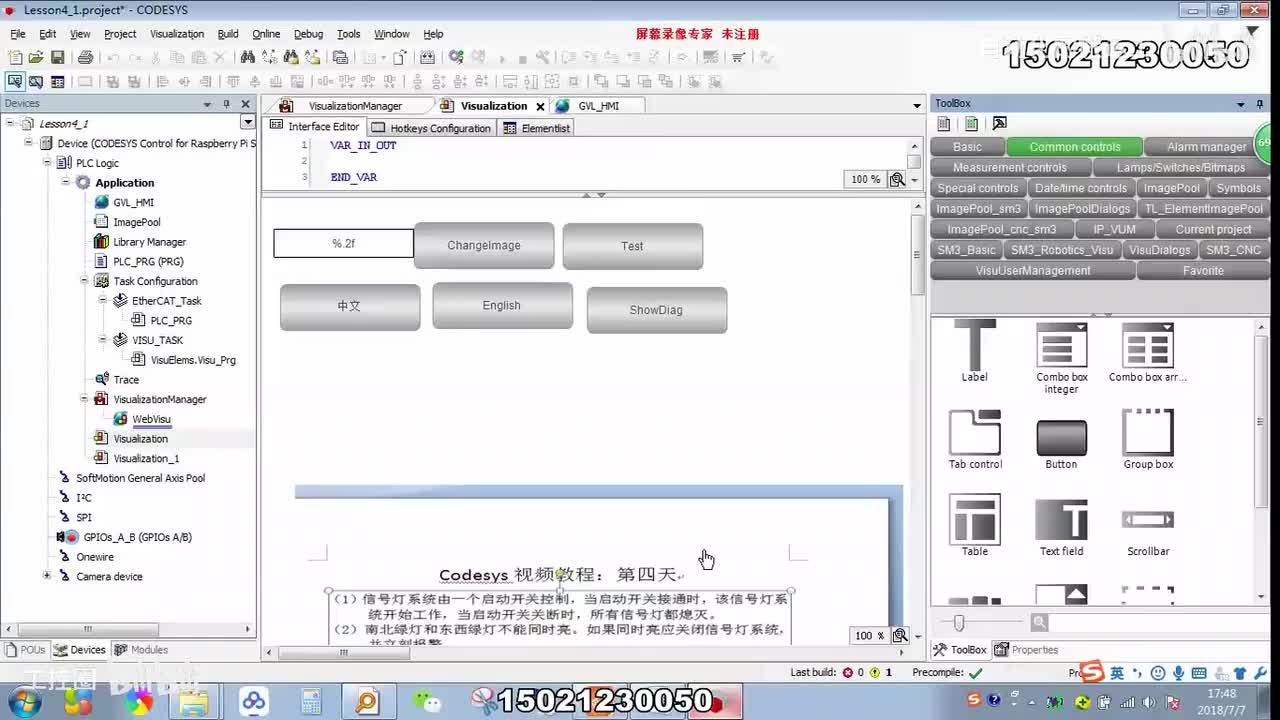
Task: Open Windows Start button
Action: click(x=24, y=702)
